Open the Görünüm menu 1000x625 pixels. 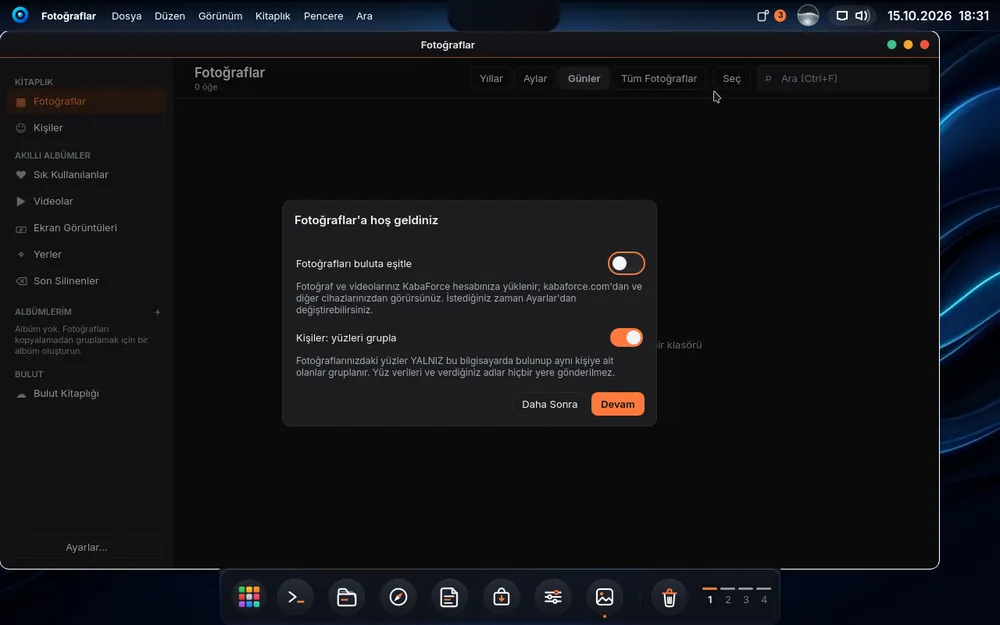[220, 16]
